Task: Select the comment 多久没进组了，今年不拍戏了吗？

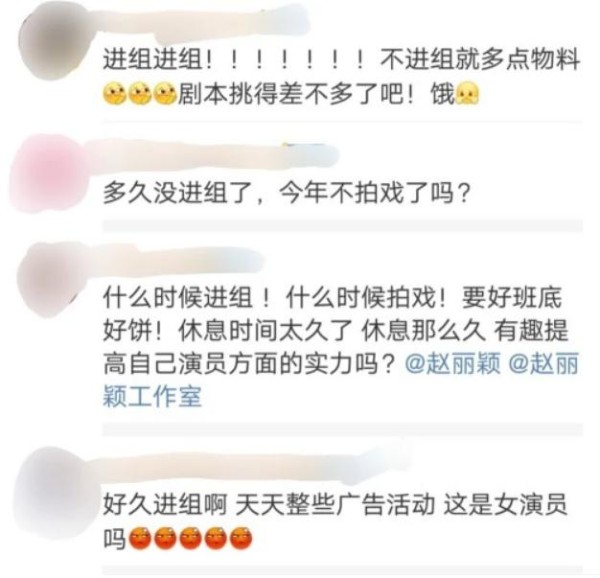Action: (x=286, y=193)
